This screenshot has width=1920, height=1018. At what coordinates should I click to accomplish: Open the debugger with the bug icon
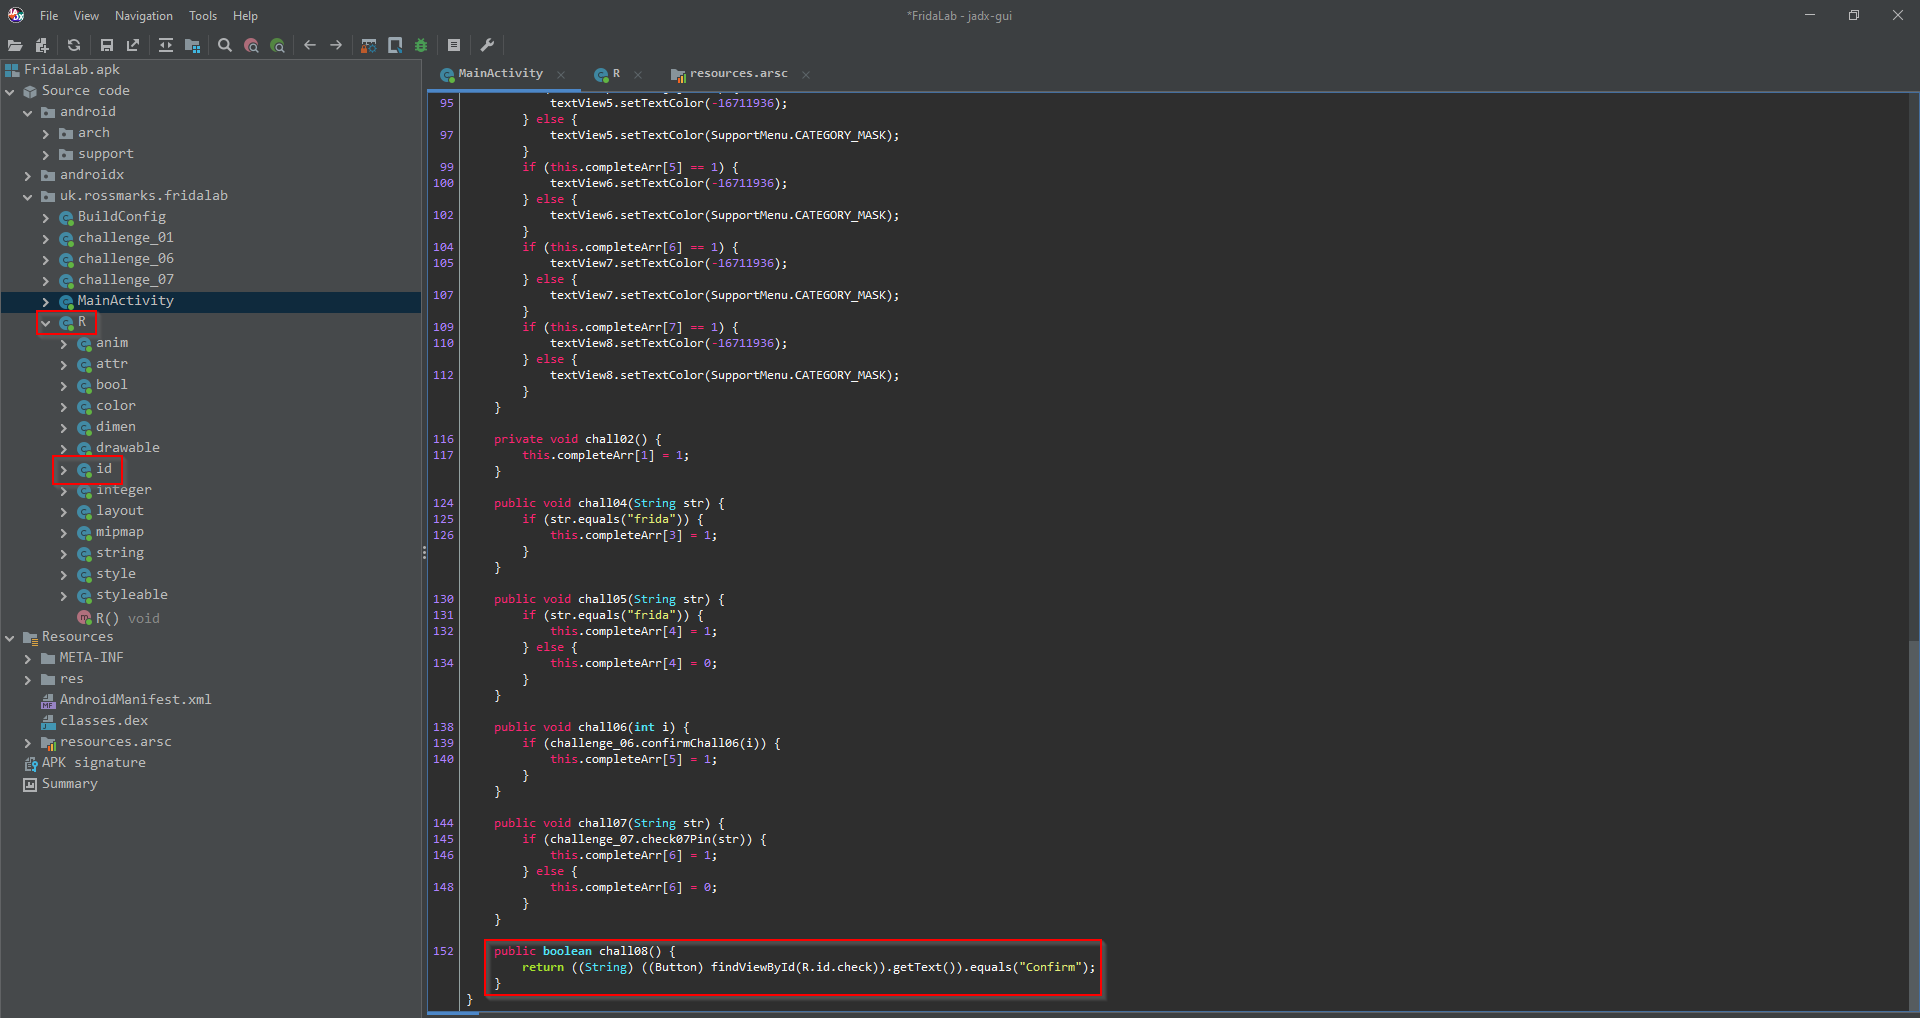421,45
